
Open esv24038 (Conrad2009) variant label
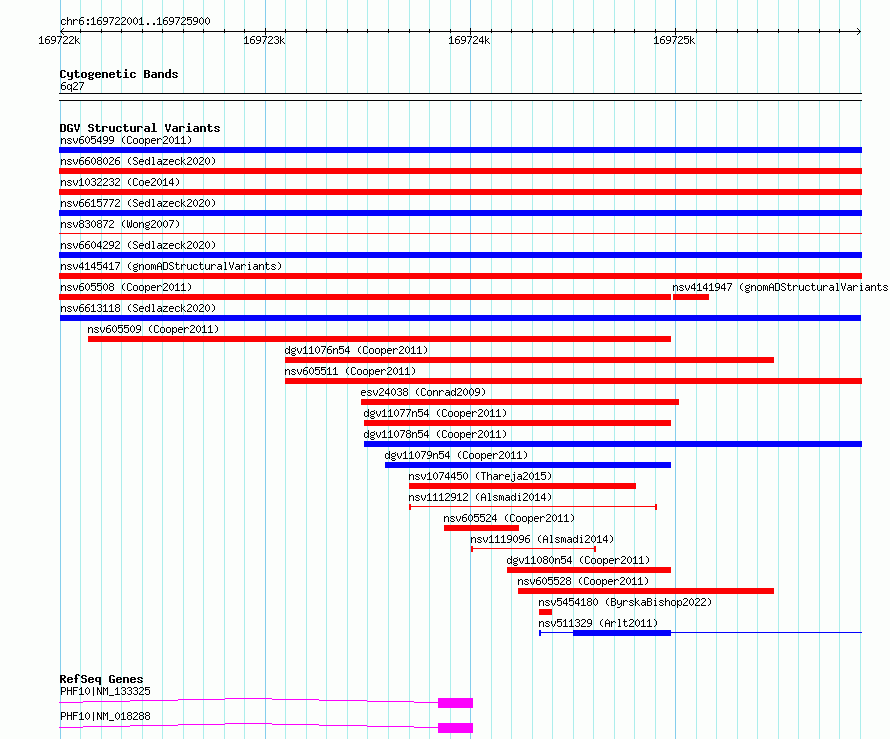coord(423,392)
